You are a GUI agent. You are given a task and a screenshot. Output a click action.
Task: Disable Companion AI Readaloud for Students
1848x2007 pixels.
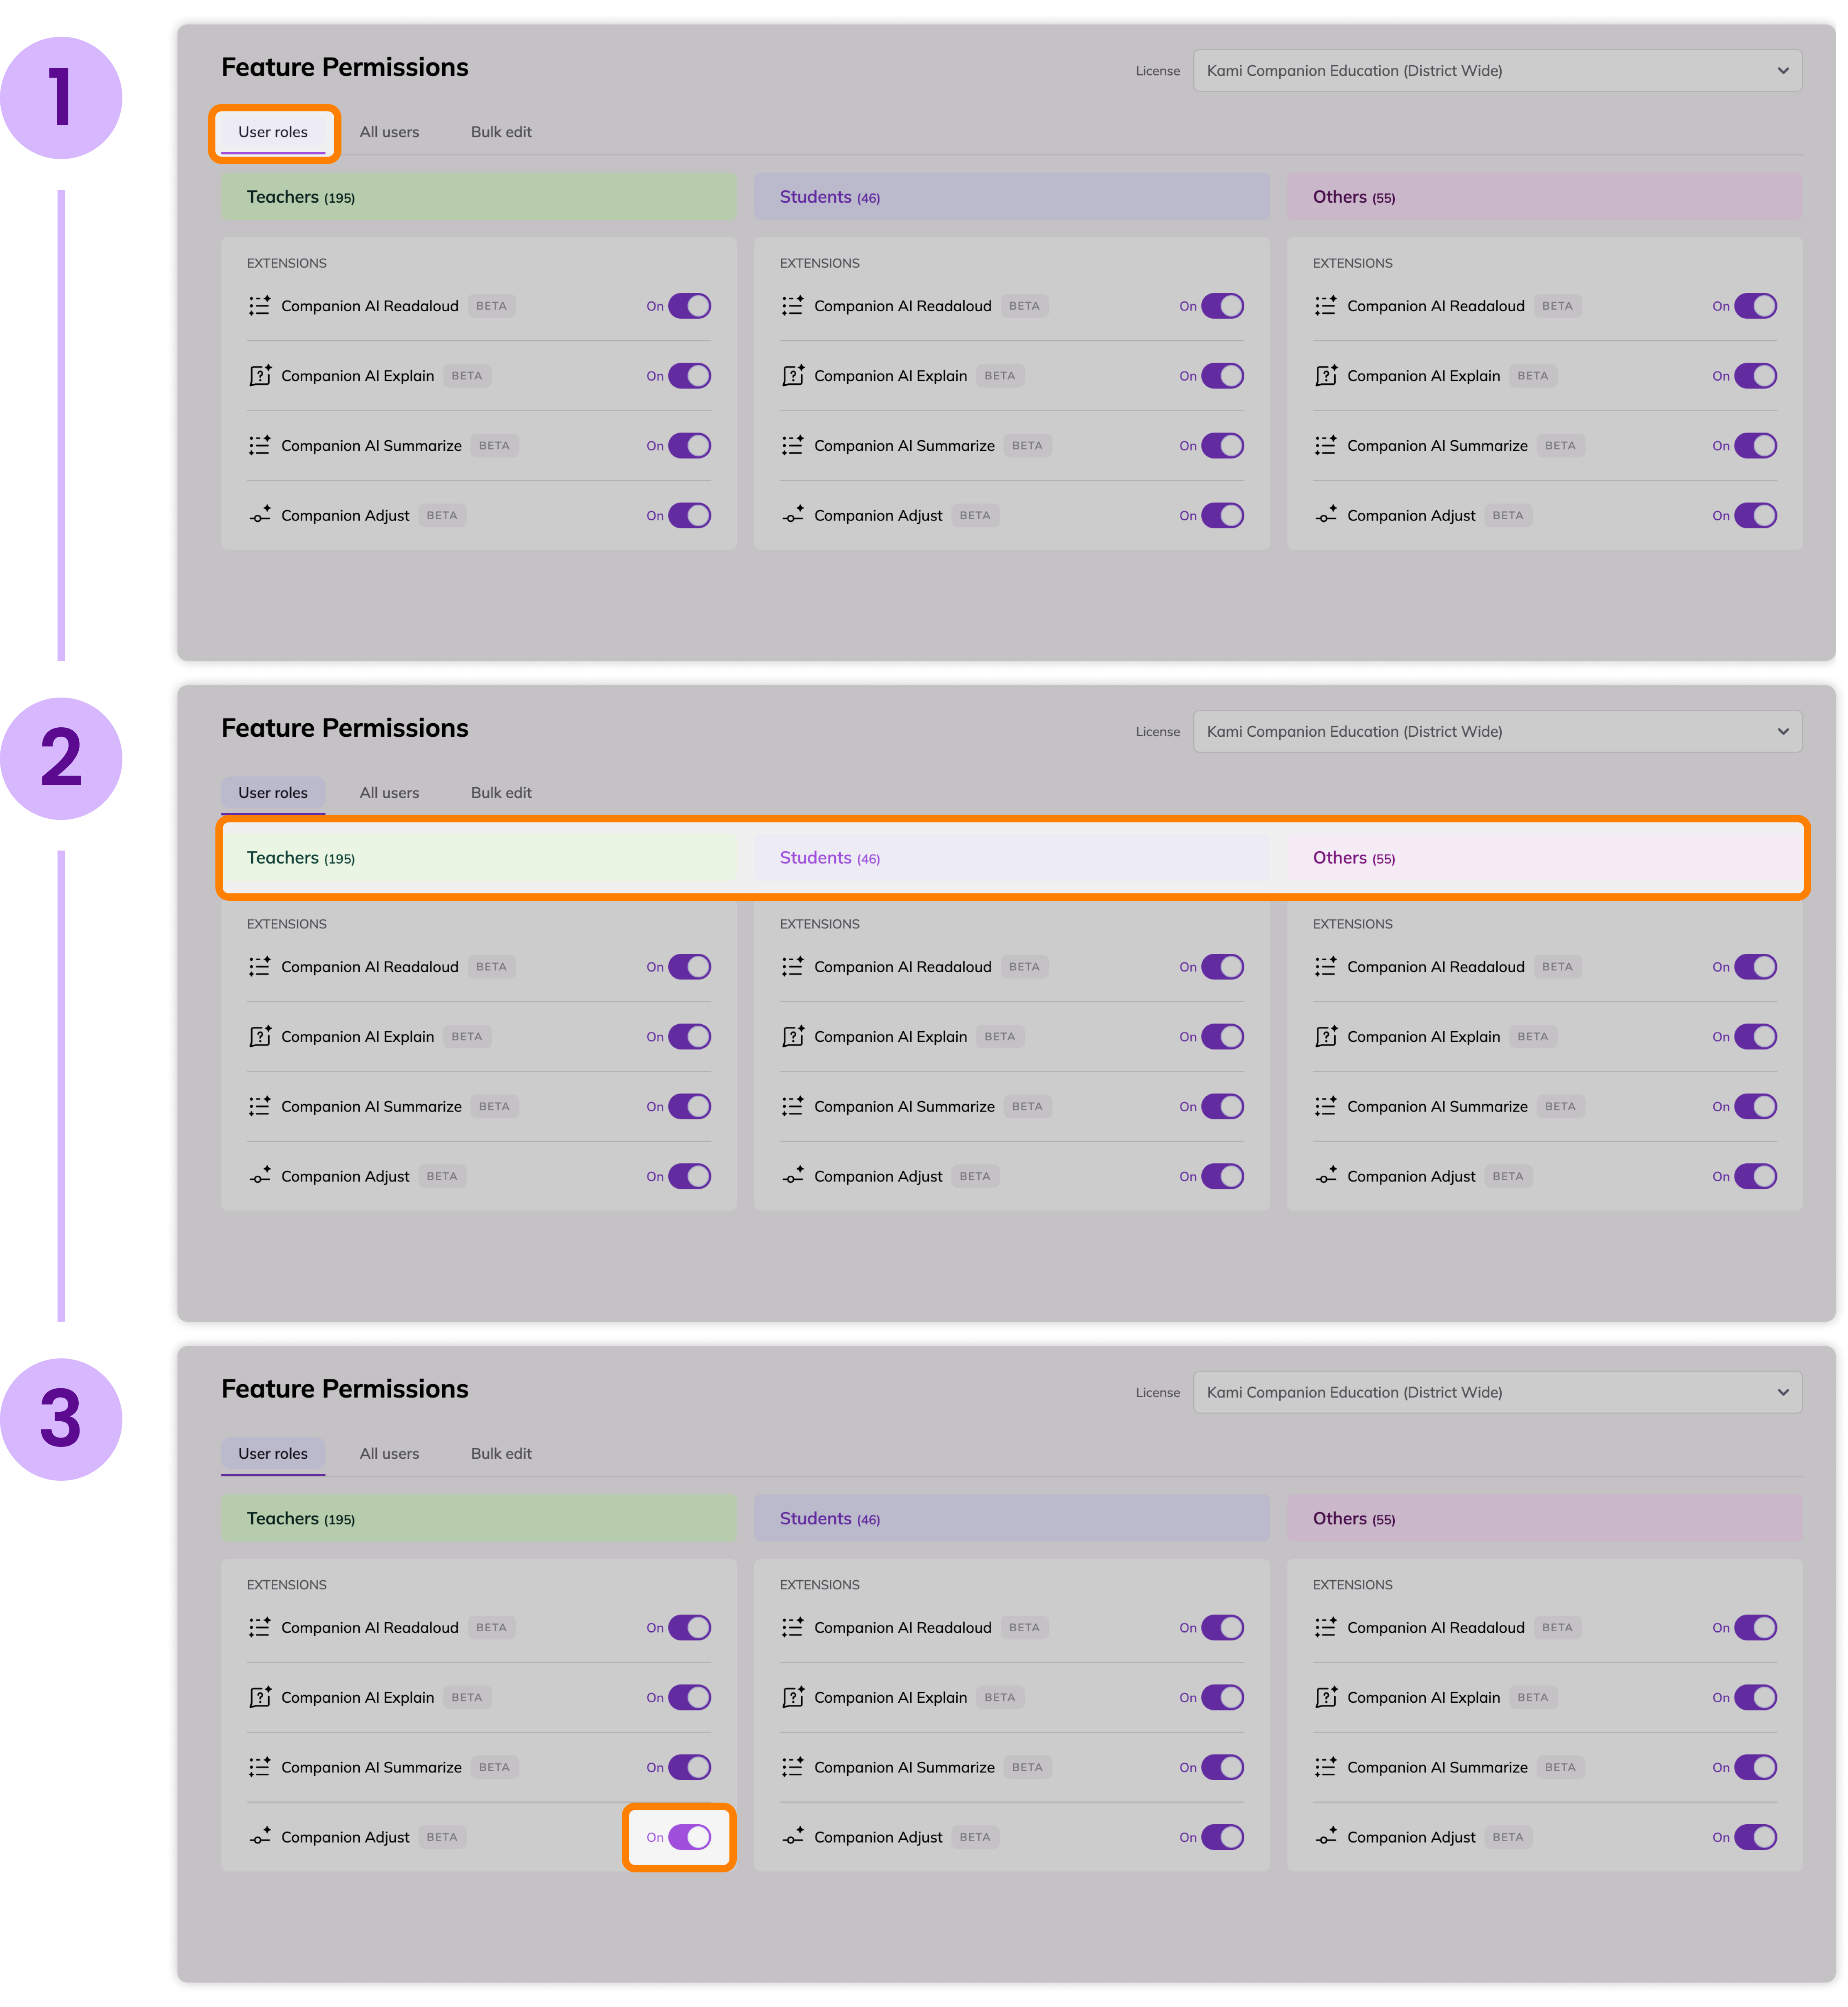coord(1224,305)
